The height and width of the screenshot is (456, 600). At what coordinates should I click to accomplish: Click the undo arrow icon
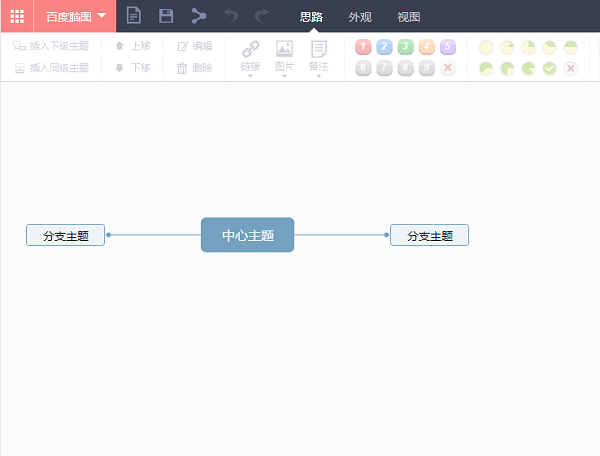[231, 16]
